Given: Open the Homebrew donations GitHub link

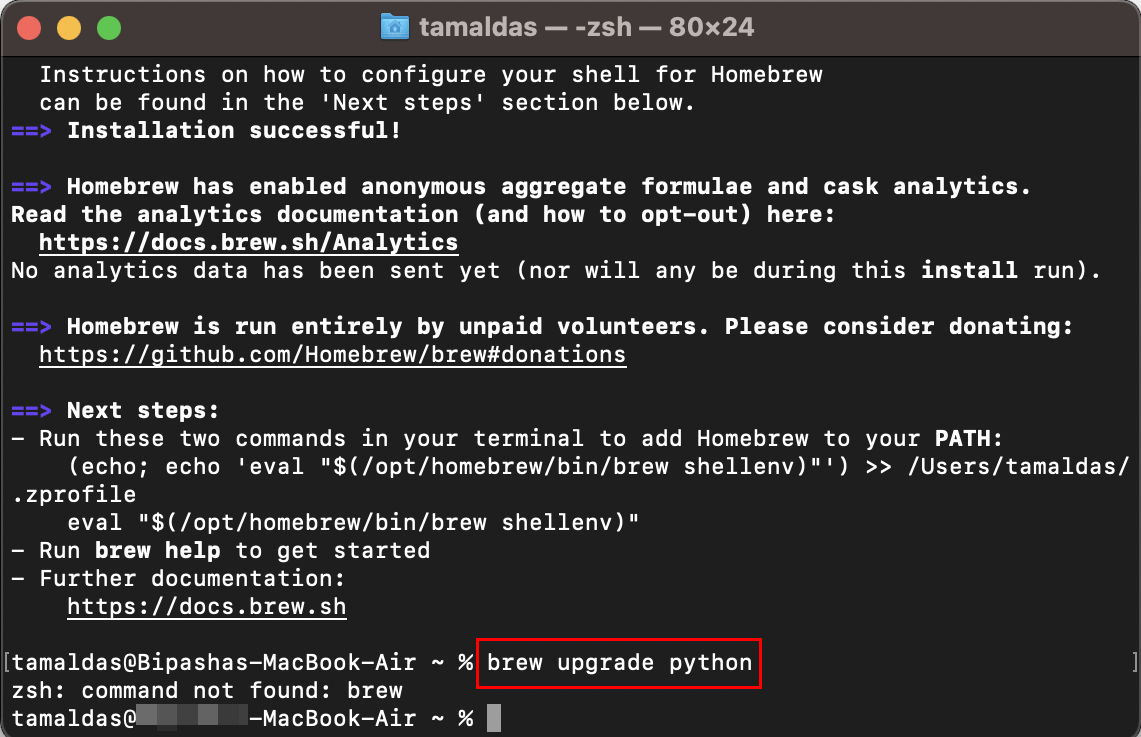Looking at the screenshot, I should 331,354.
